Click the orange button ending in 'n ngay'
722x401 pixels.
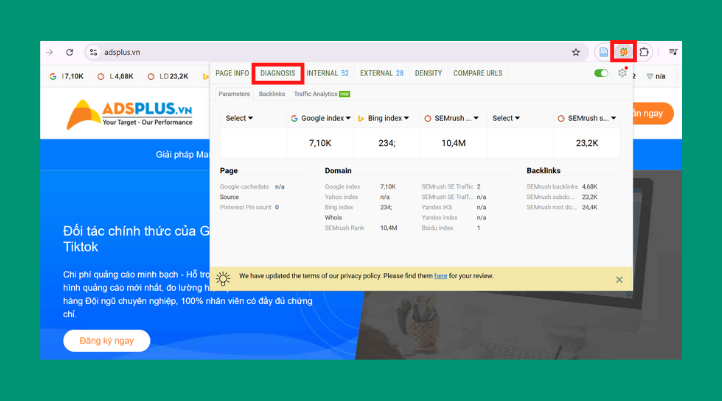pos(653,113)
